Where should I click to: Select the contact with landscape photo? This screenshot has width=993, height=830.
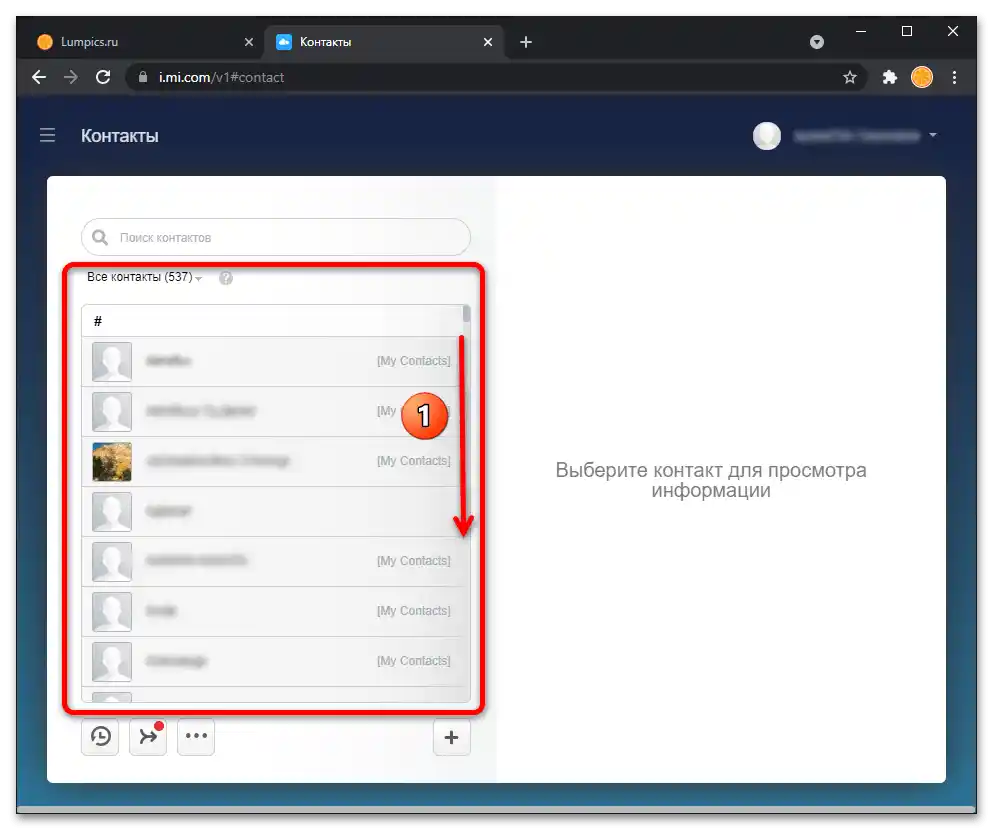point(272,462)
